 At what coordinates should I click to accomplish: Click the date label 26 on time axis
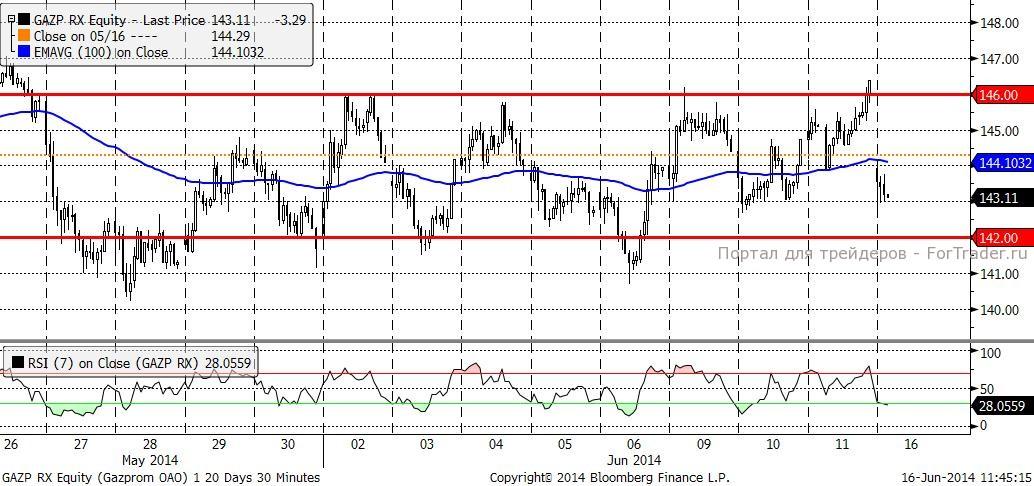(10, 444)
